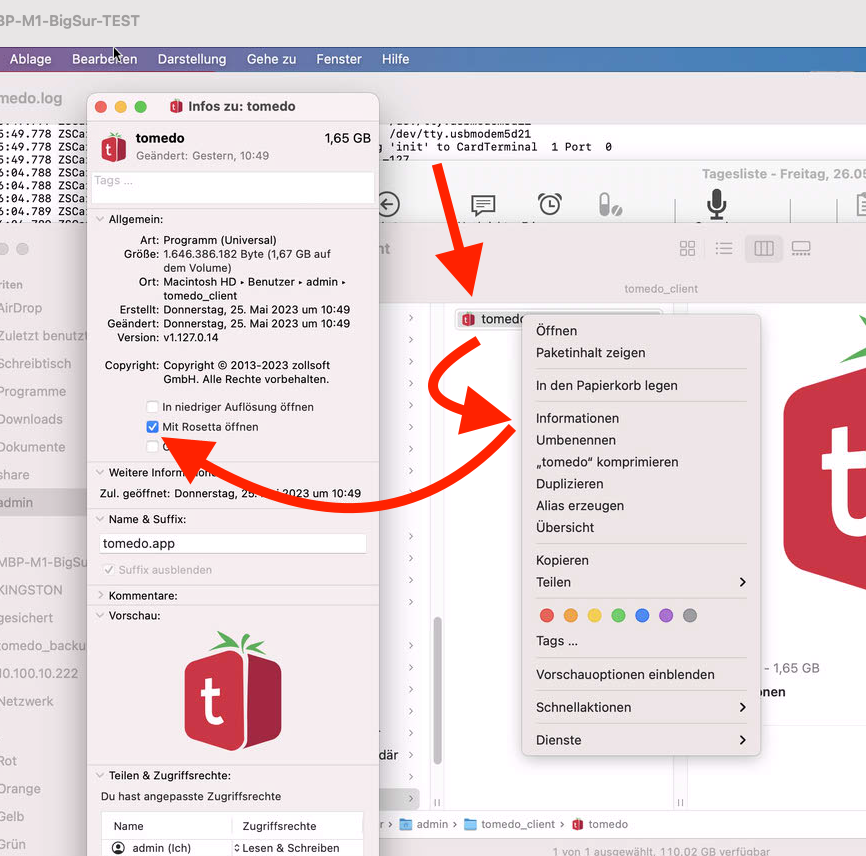Click the alarm clock icon
This screenshot has height=856, width=866.
click(x=550, y=204)
